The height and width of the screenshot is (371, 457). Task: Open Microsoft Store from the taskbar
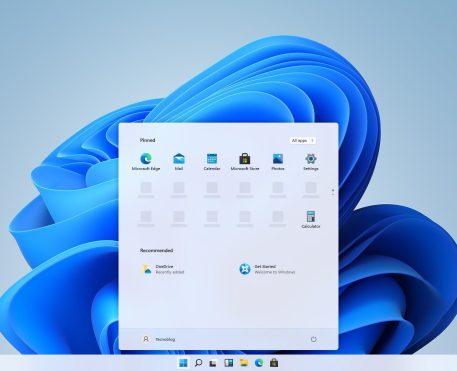(x=274, y=363)
